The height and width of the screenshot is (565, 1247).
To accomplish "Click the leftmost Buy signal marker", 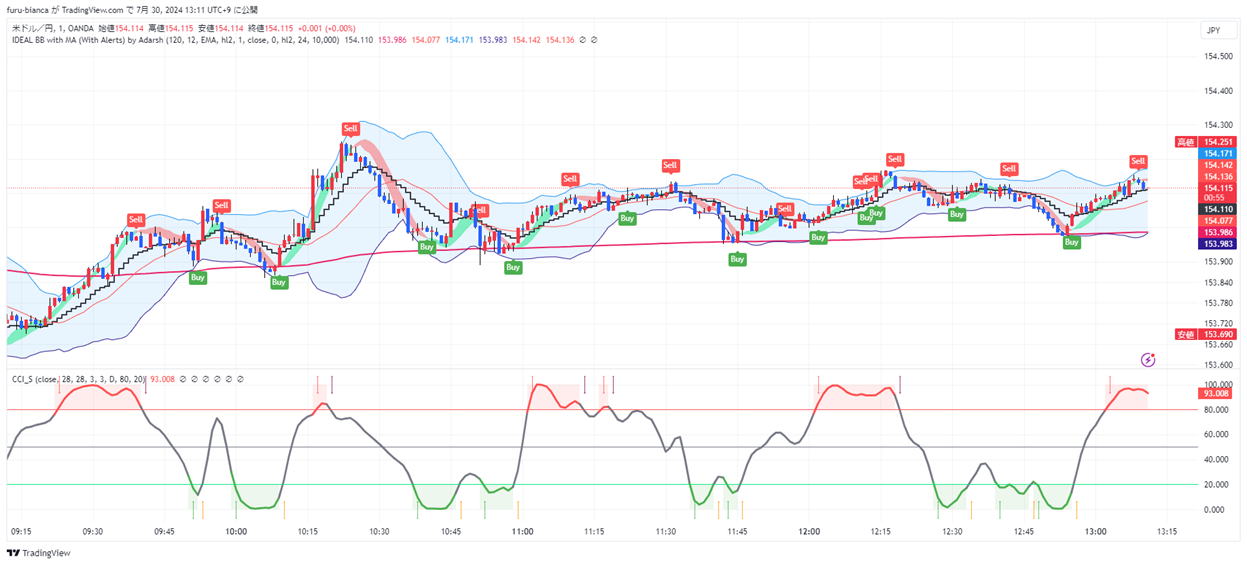I will [x=198, y=278].
